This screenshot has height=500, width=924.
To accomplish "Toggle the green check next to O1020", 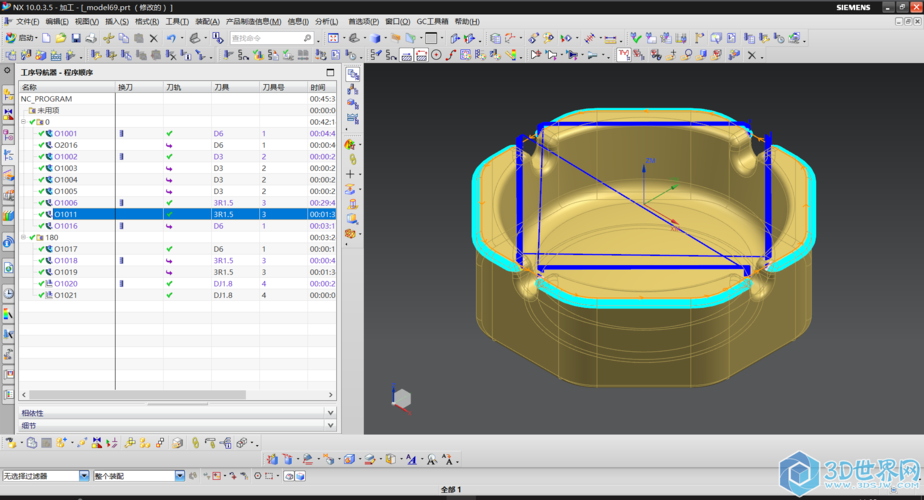I will [41, 284].
